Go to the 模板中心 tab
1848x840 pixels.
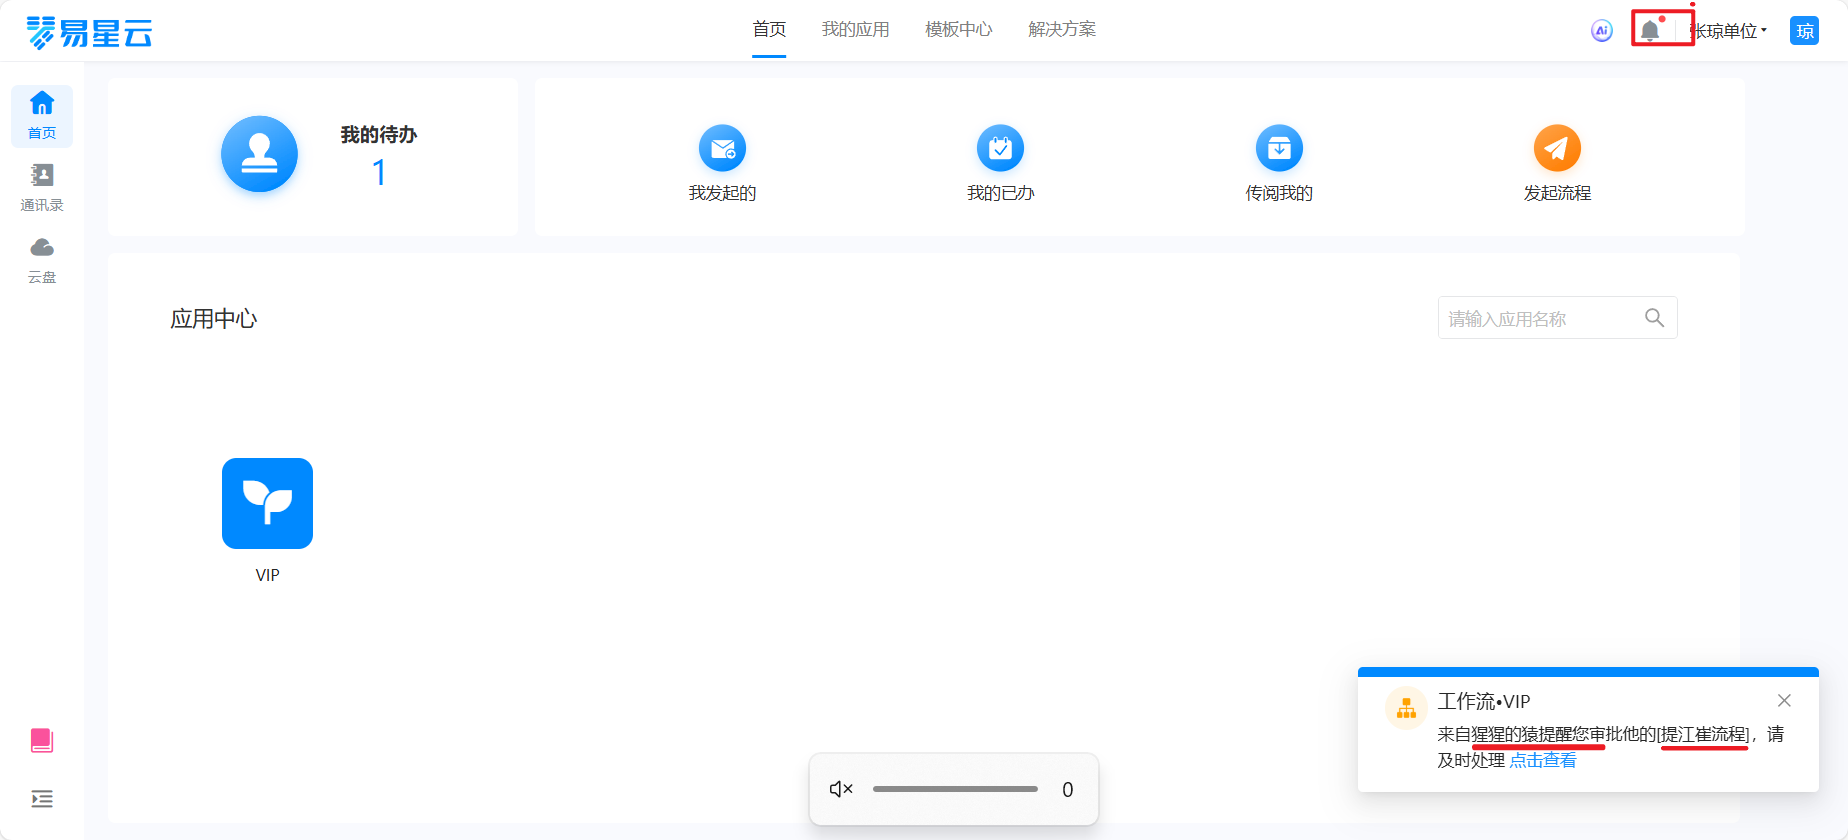click(958, 30)
